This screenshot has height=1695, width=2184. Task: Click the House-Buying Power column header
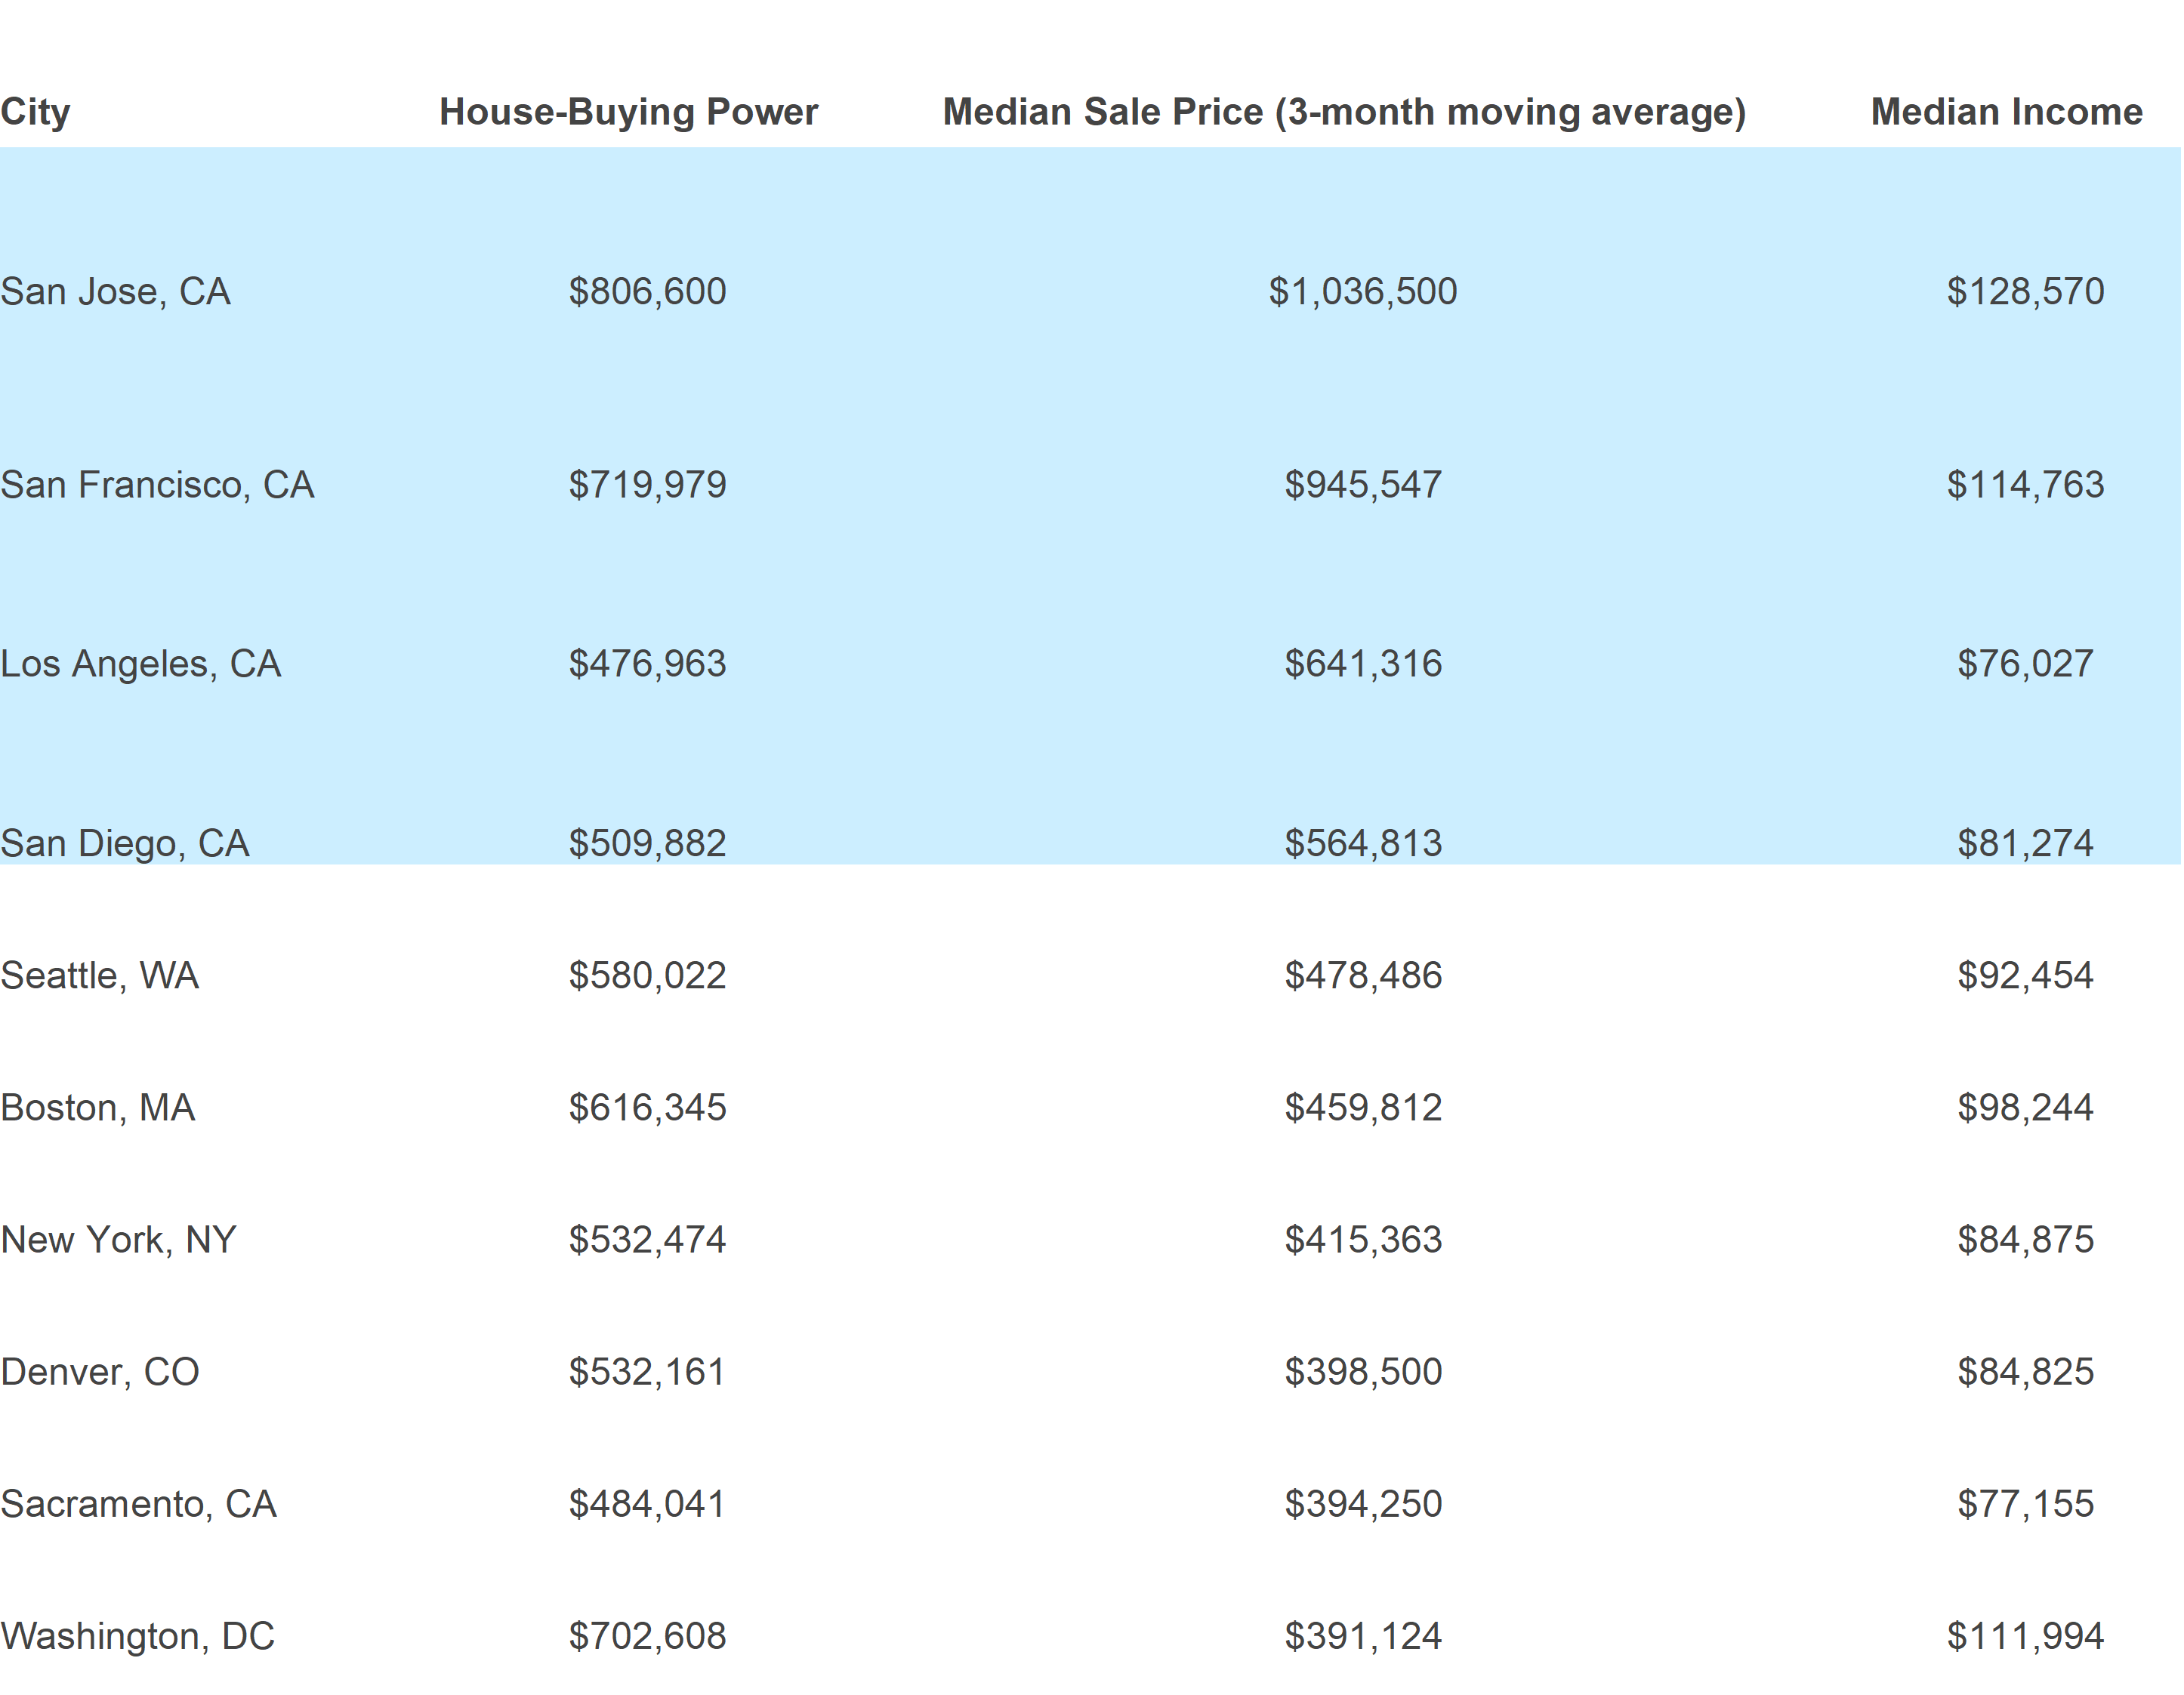(628, 112)
